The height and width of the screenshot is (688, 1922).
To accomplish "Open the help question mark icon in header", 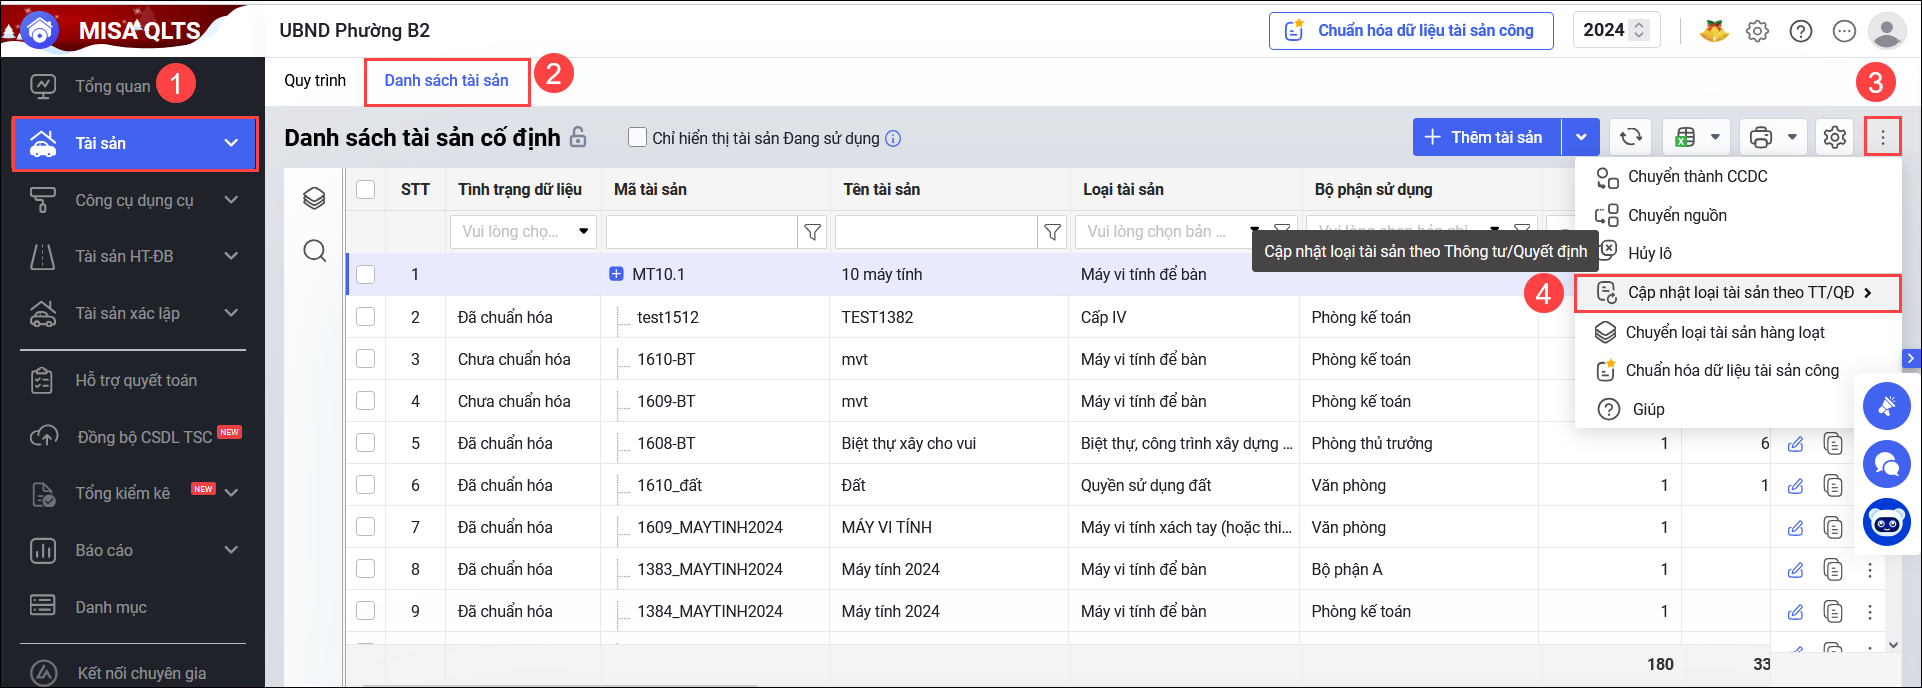I will click(x=1800, y=31).
